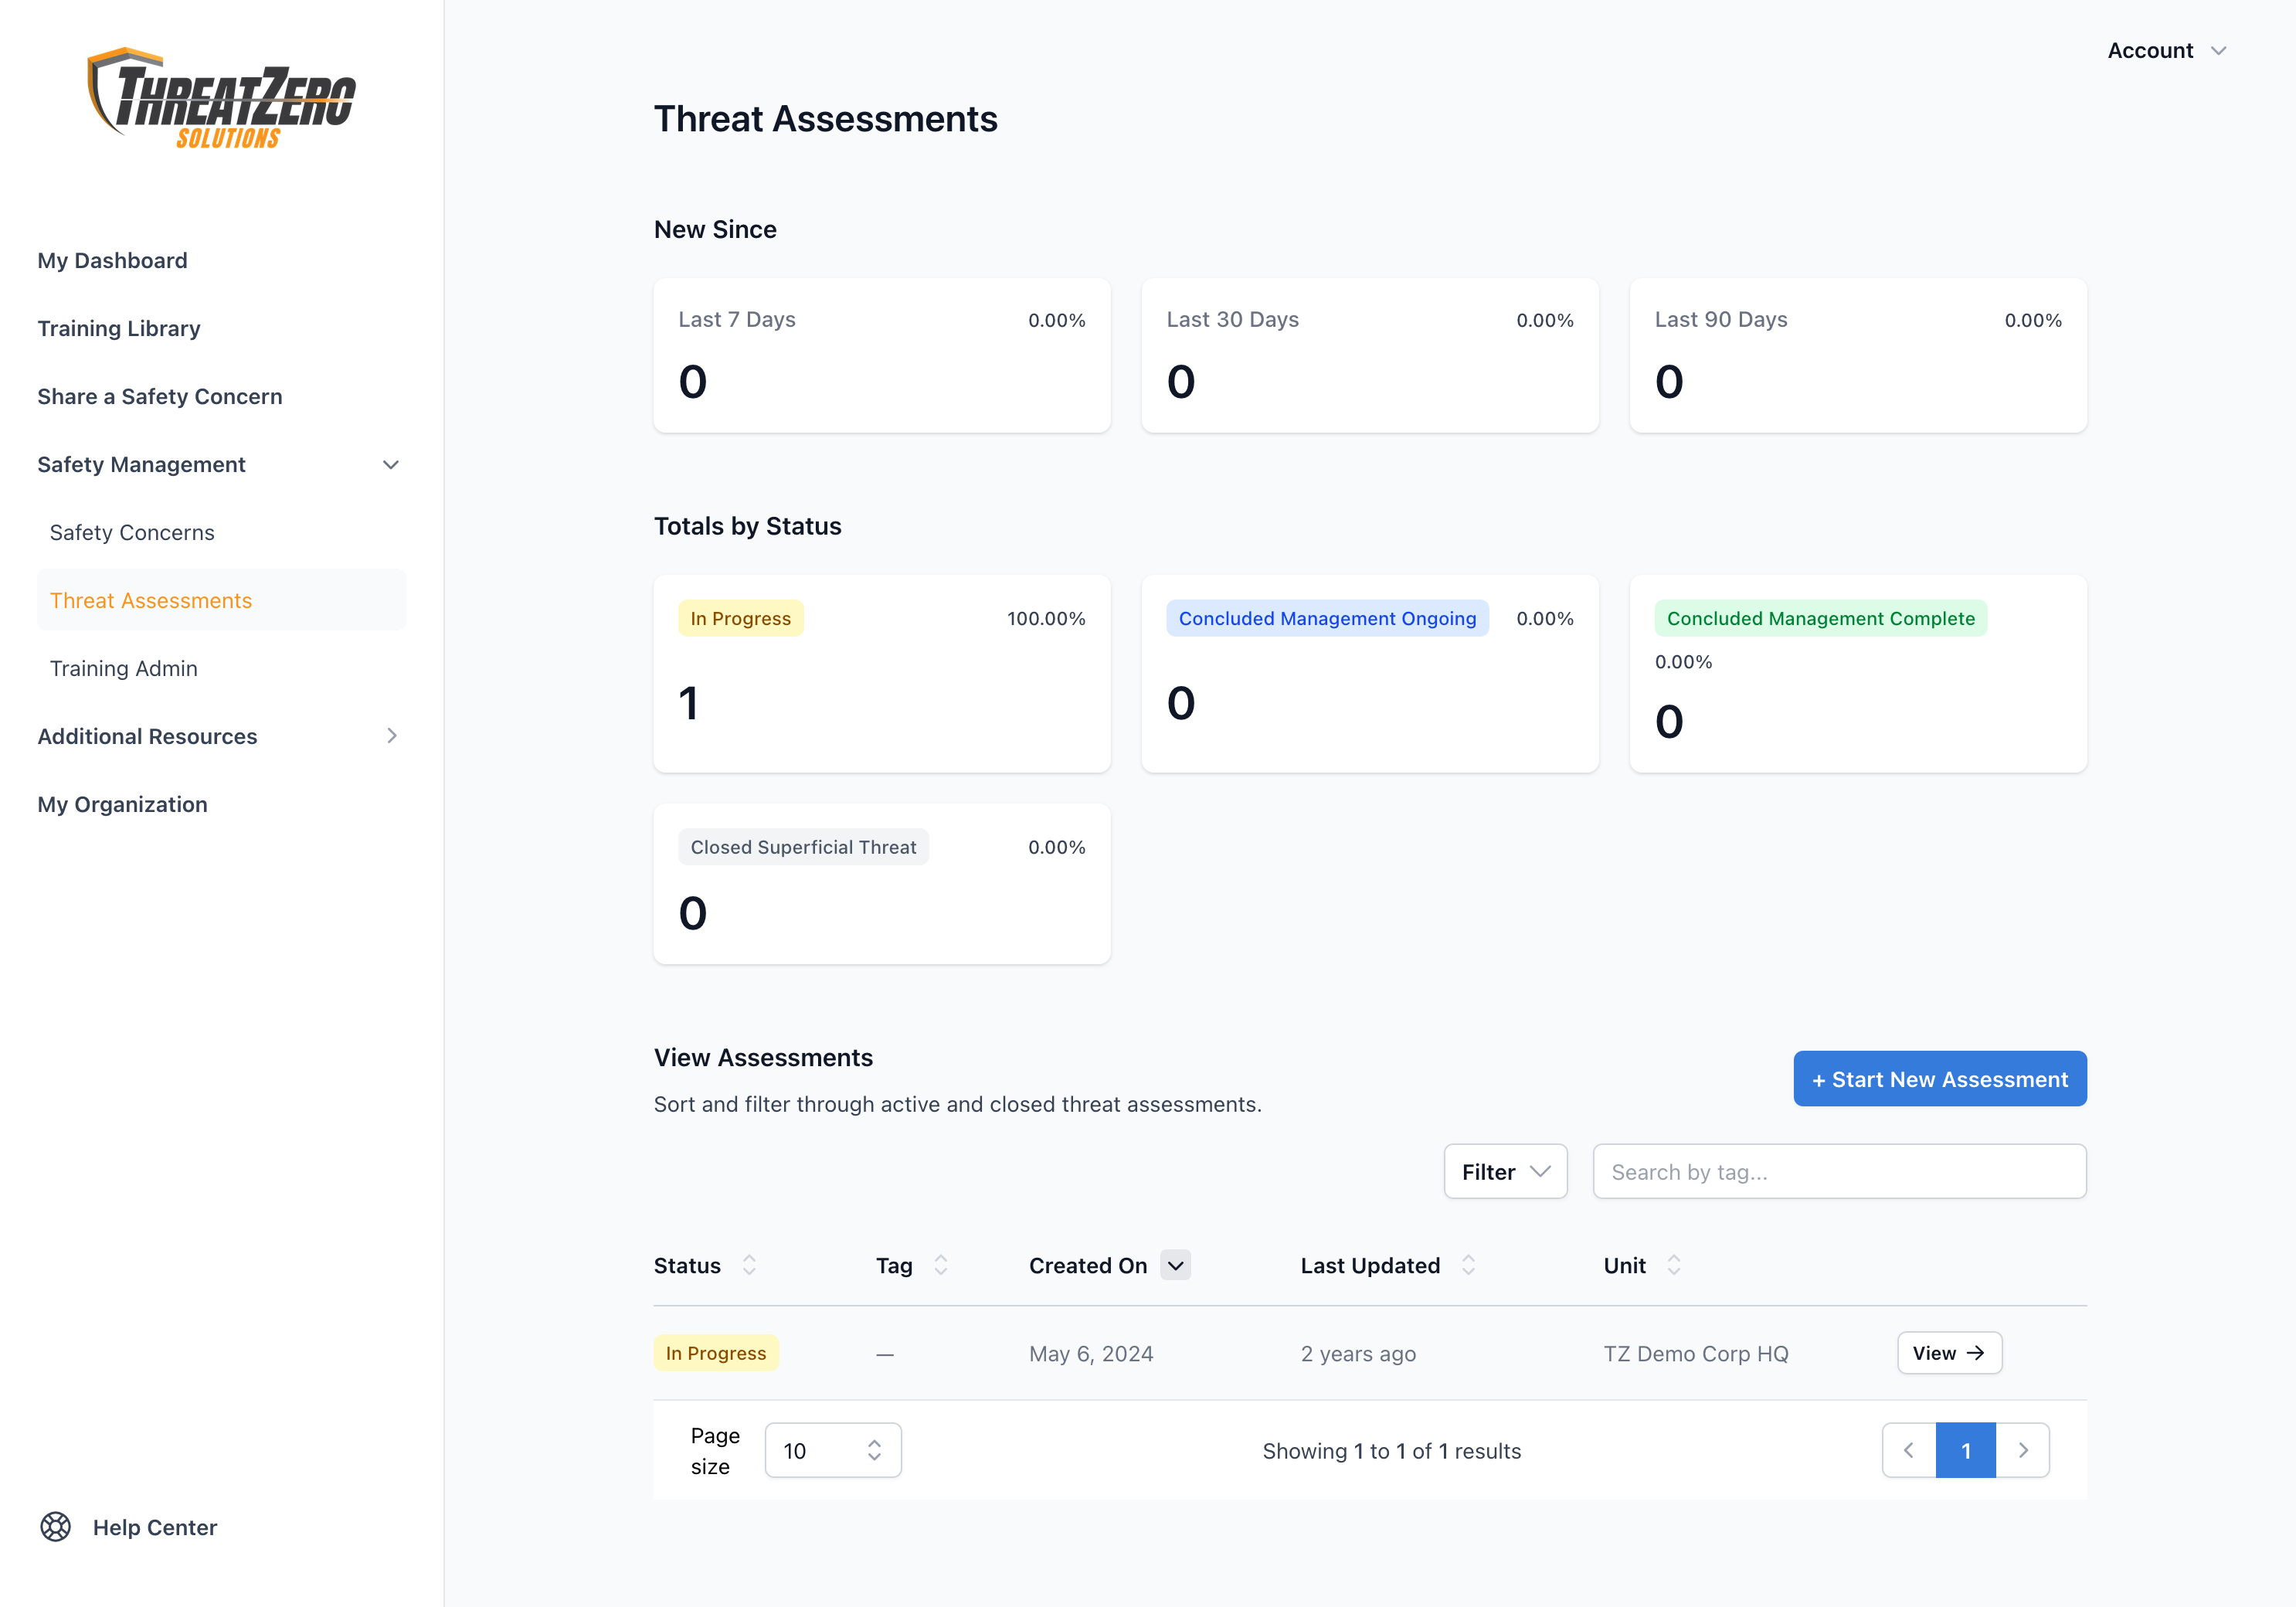
Task: Sort table by Tag column arrows
Action: (x=940, y=1265)
